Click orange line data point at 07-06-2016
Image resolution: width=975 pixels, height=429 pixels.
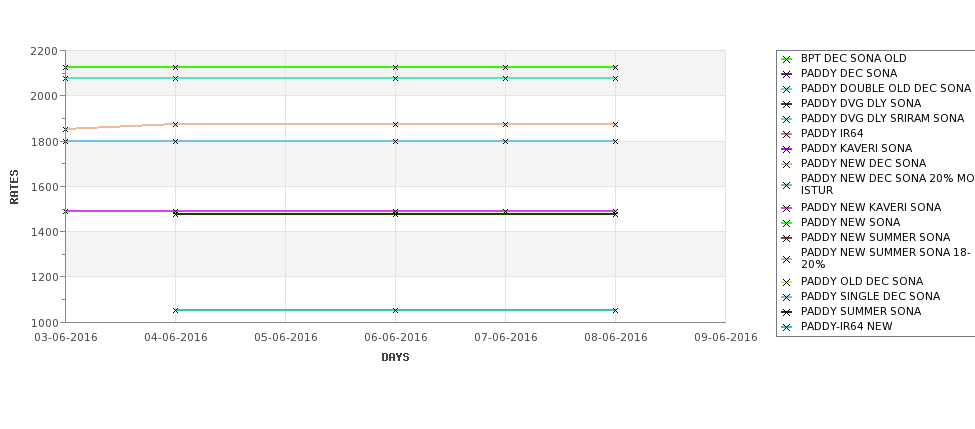pos(506,124)
